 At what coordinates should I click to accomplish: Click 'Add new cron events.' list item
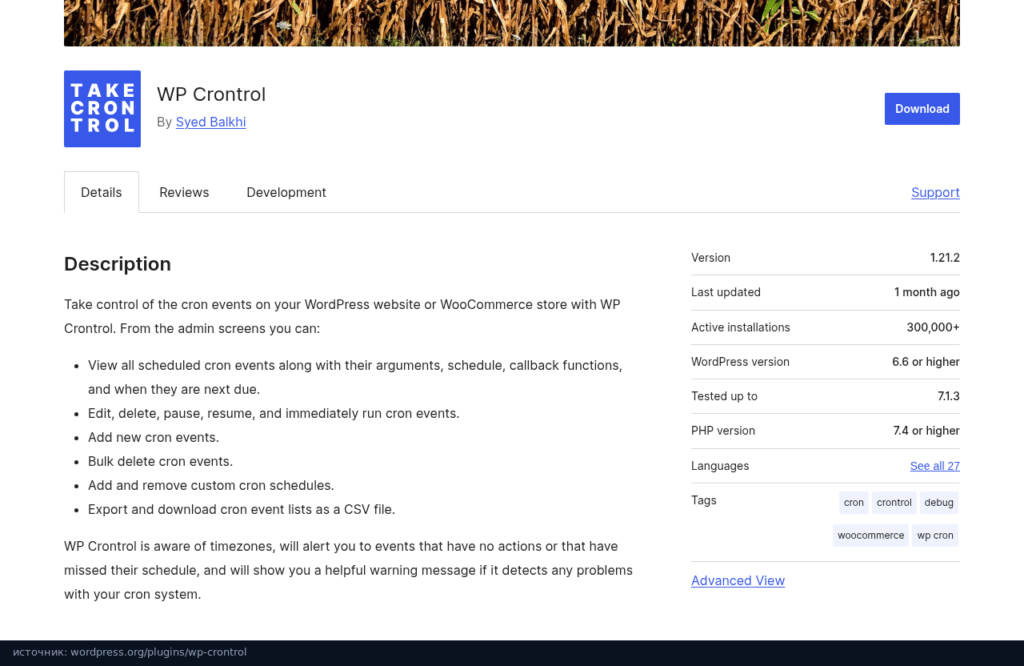(153, 437)
